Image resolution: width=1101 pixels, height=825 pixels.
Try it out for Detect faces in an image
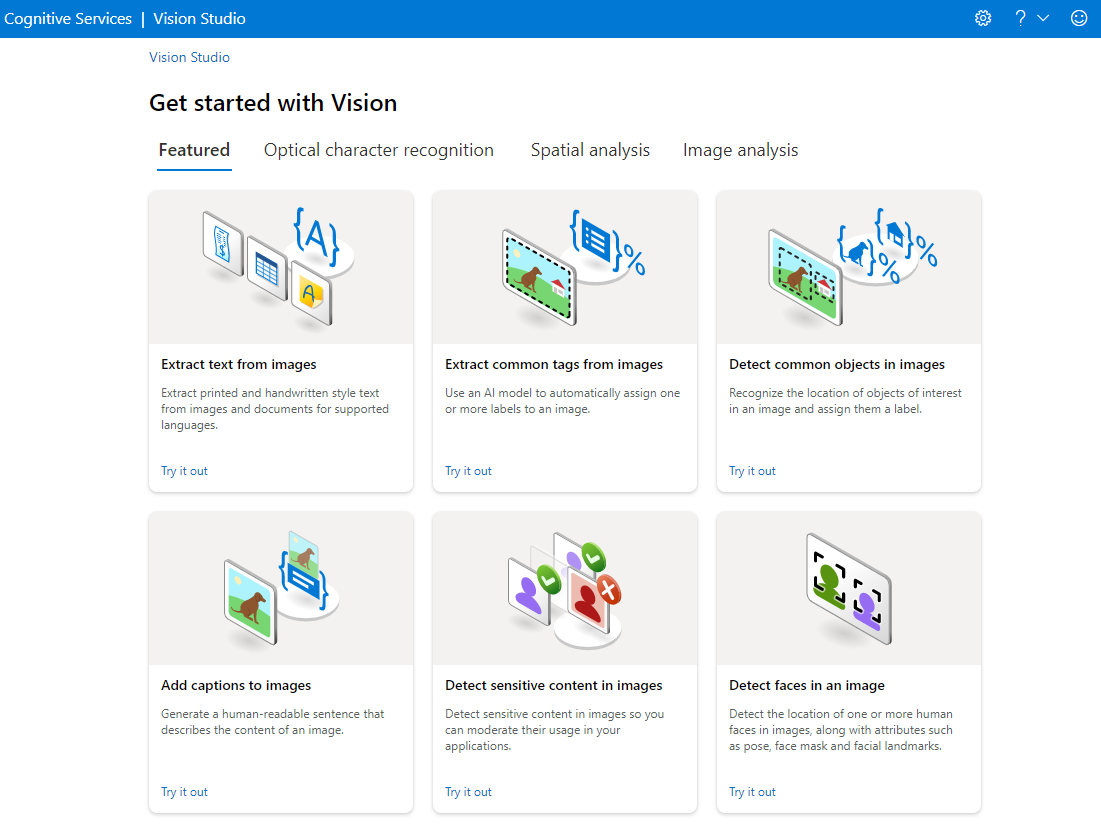pos(752,792)
